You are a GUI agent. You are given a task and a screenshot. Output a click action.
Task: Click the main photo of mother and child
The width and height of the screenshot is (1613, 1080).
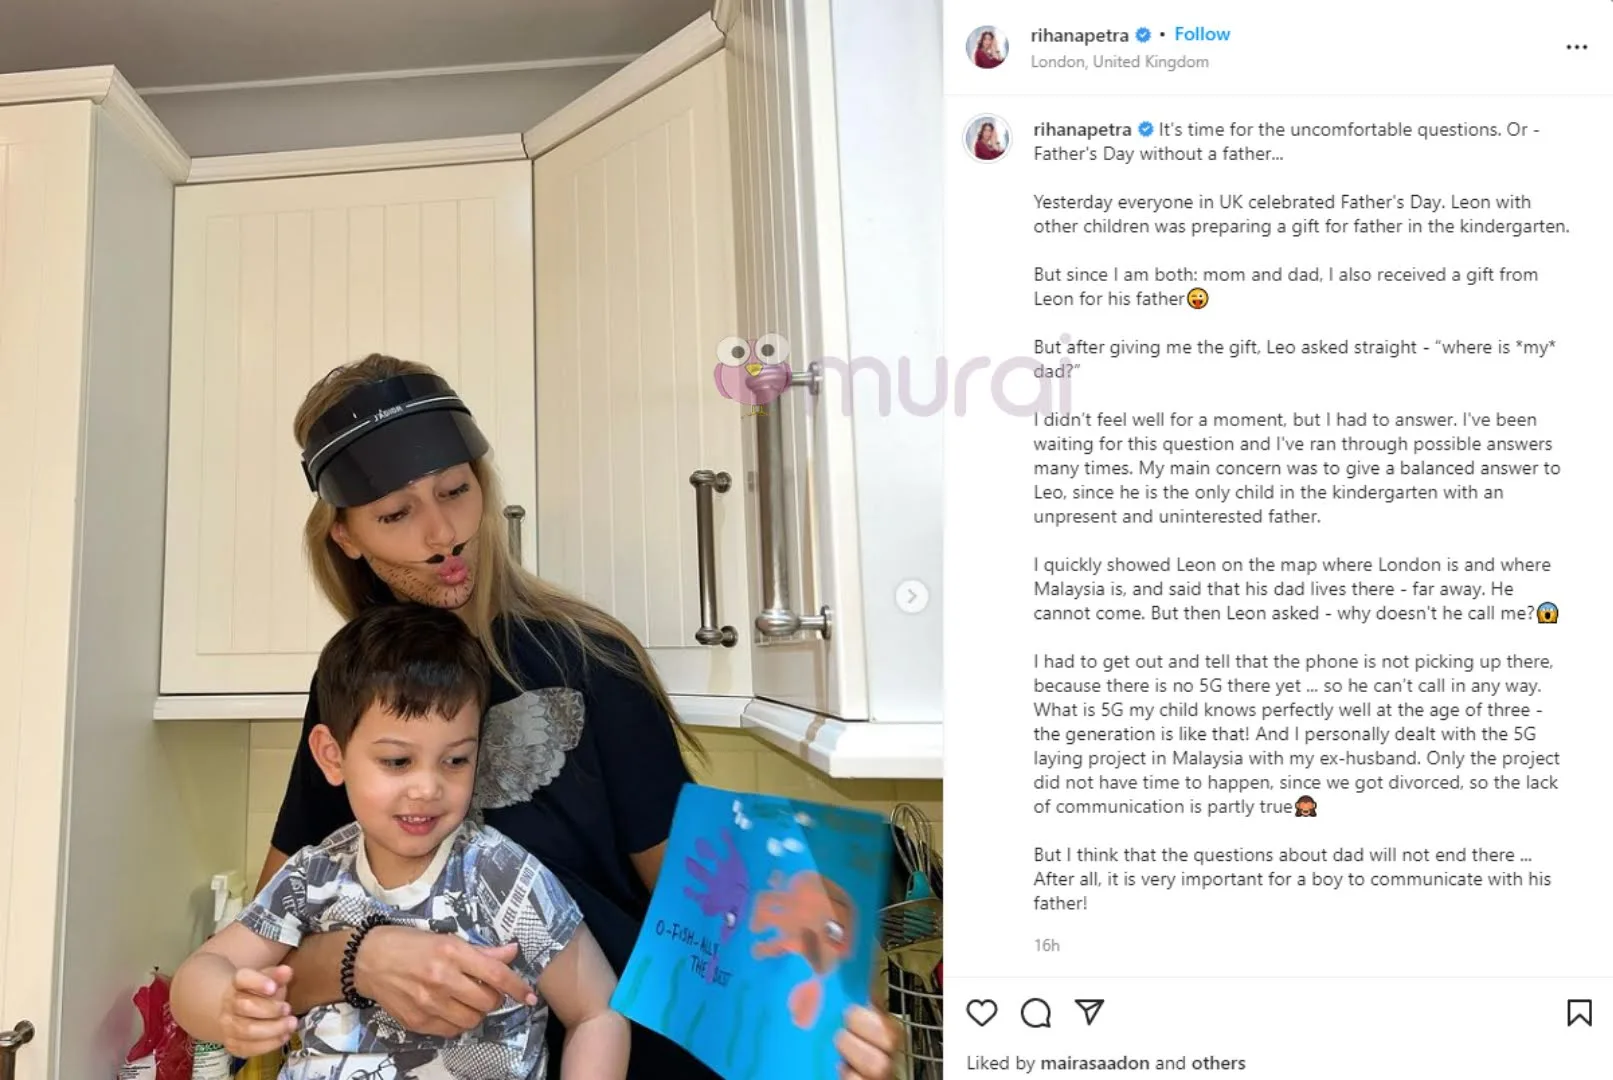tap(471, 540)
